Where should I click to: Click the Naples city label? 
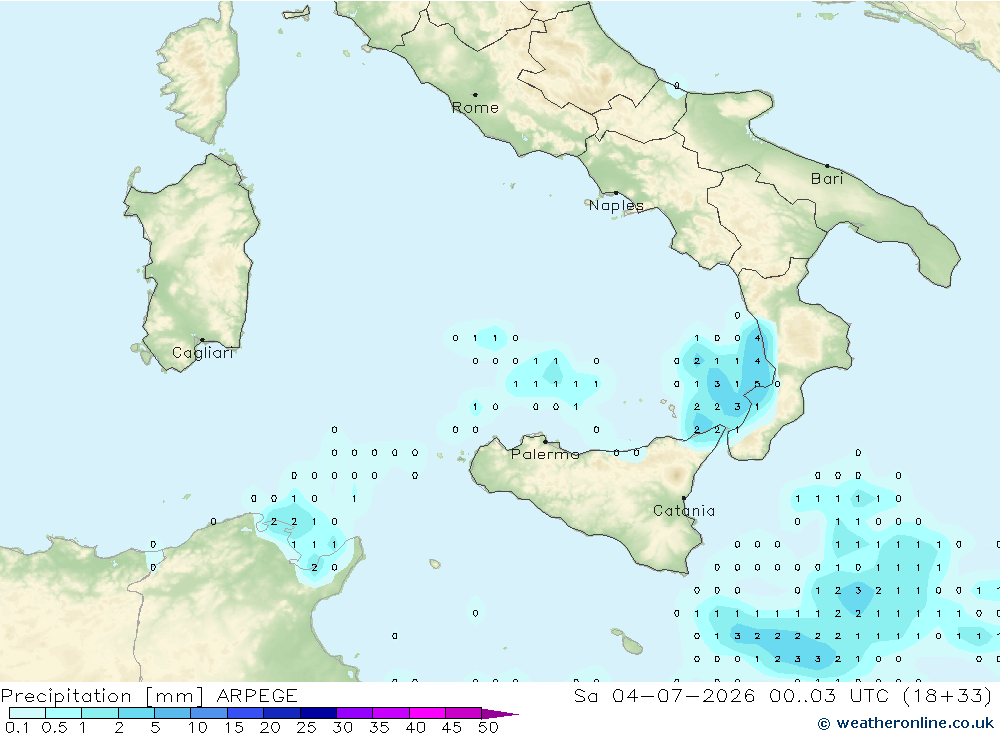(616, 205)
